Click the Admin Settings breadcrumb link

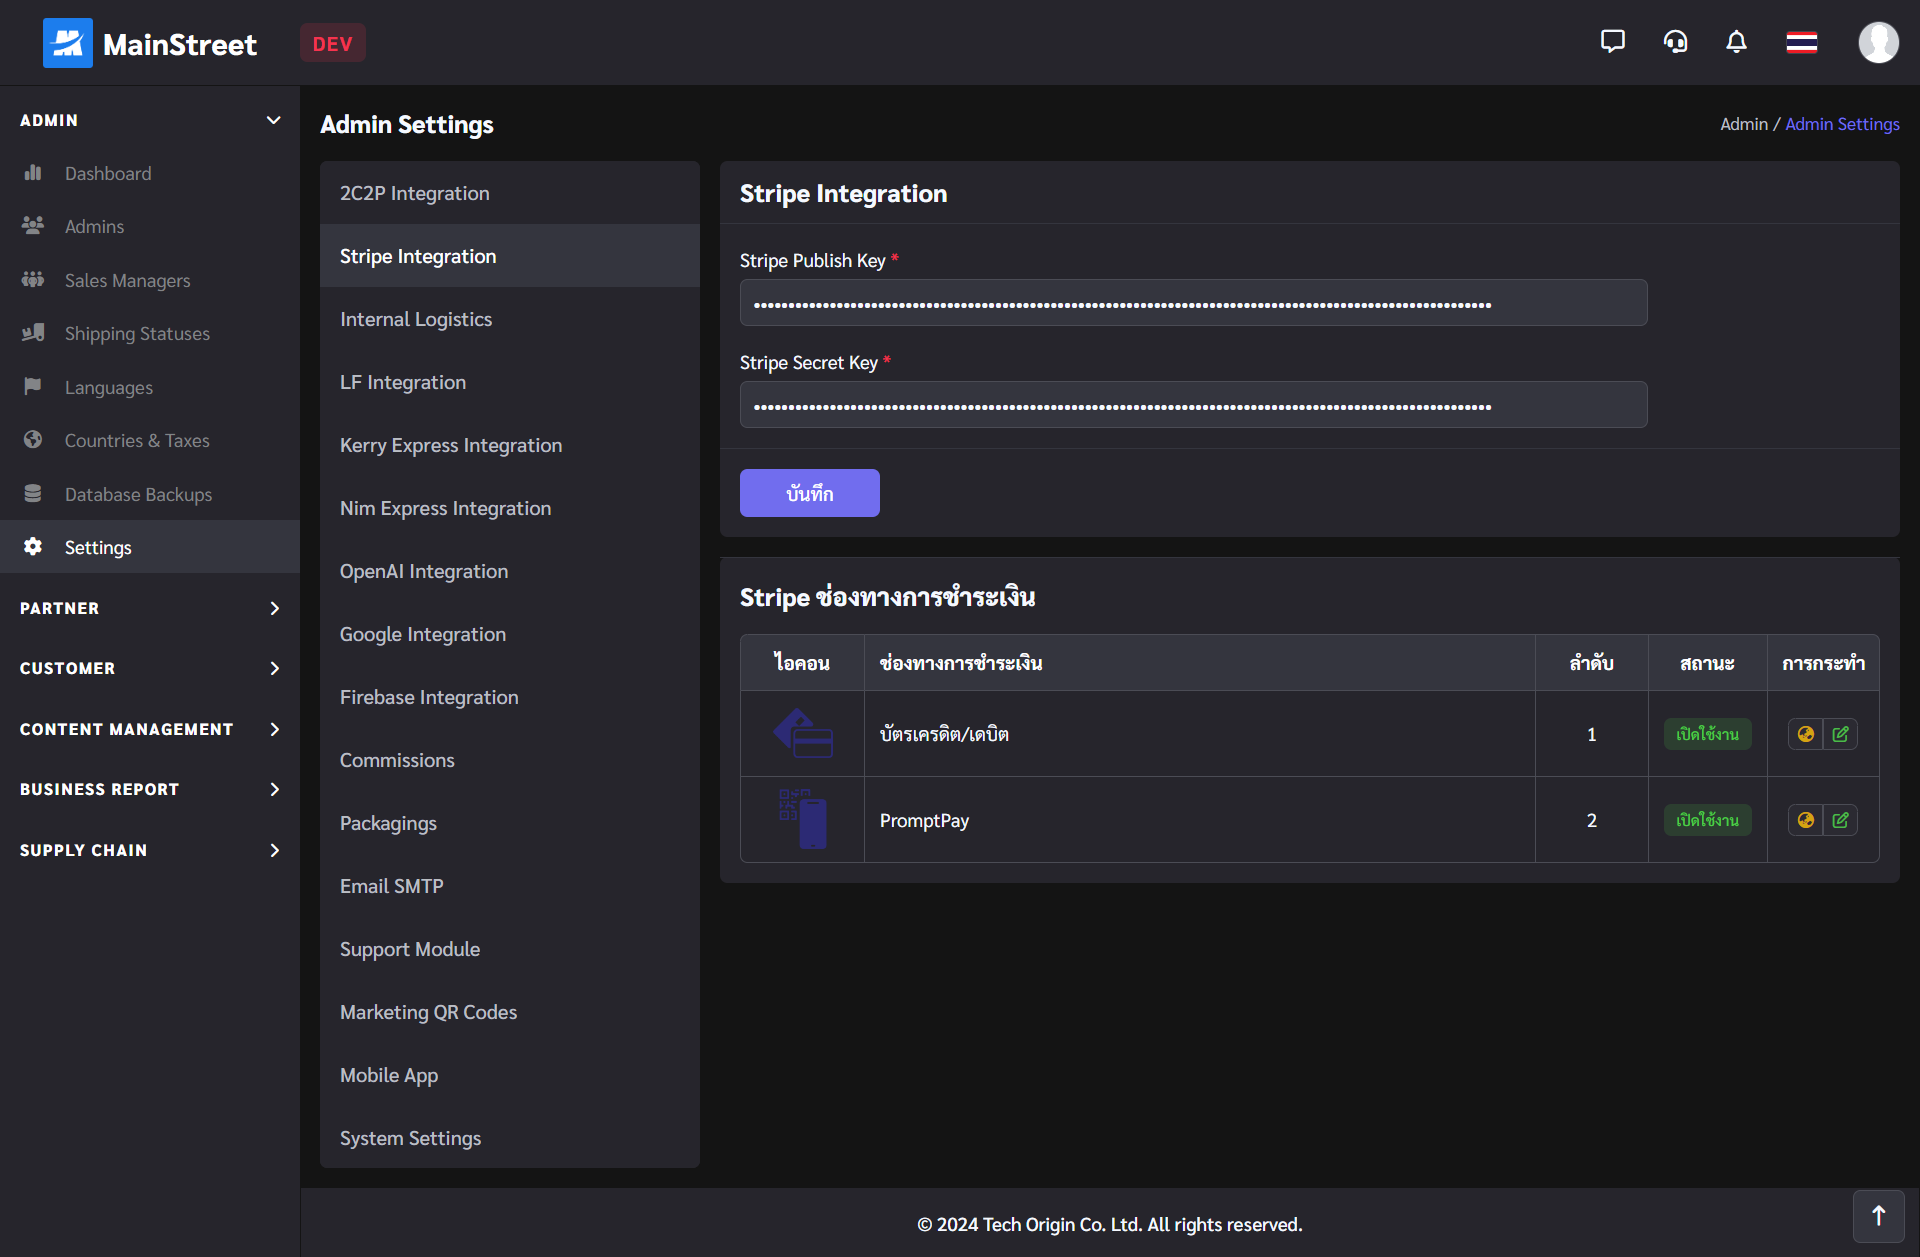pyautogui.click(x=1842, y=124)
